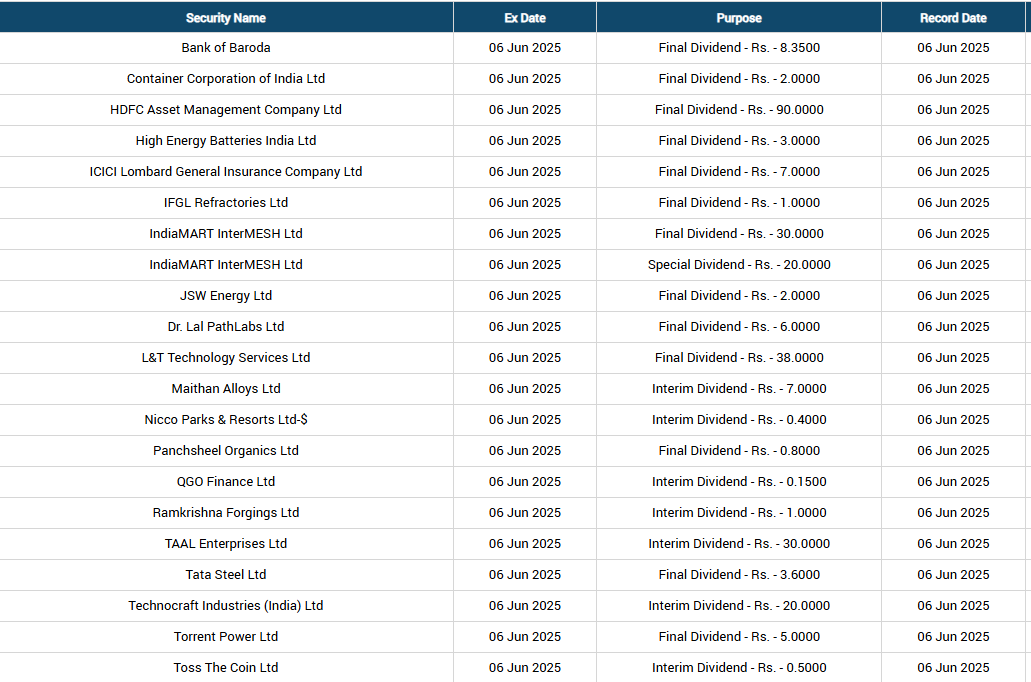Select the Ex Date for Torrent Power Ltd
The width and height of the screenshot is (1031, 682).
[x=525, y=636]
